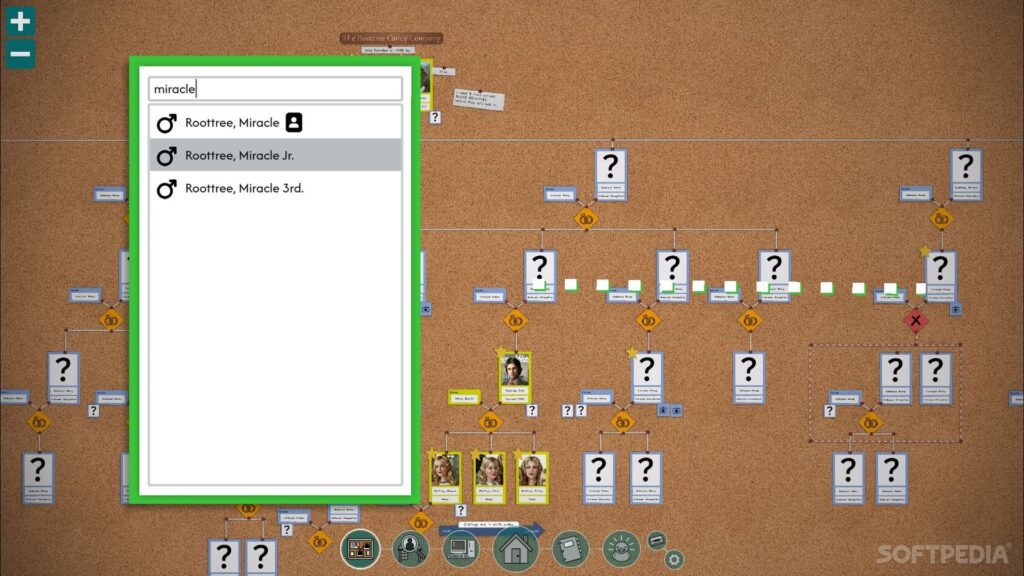Click the search field containing 'miracle'
Image resolution: width=1024 pixels, height=576 pixels.
point(275,89)
